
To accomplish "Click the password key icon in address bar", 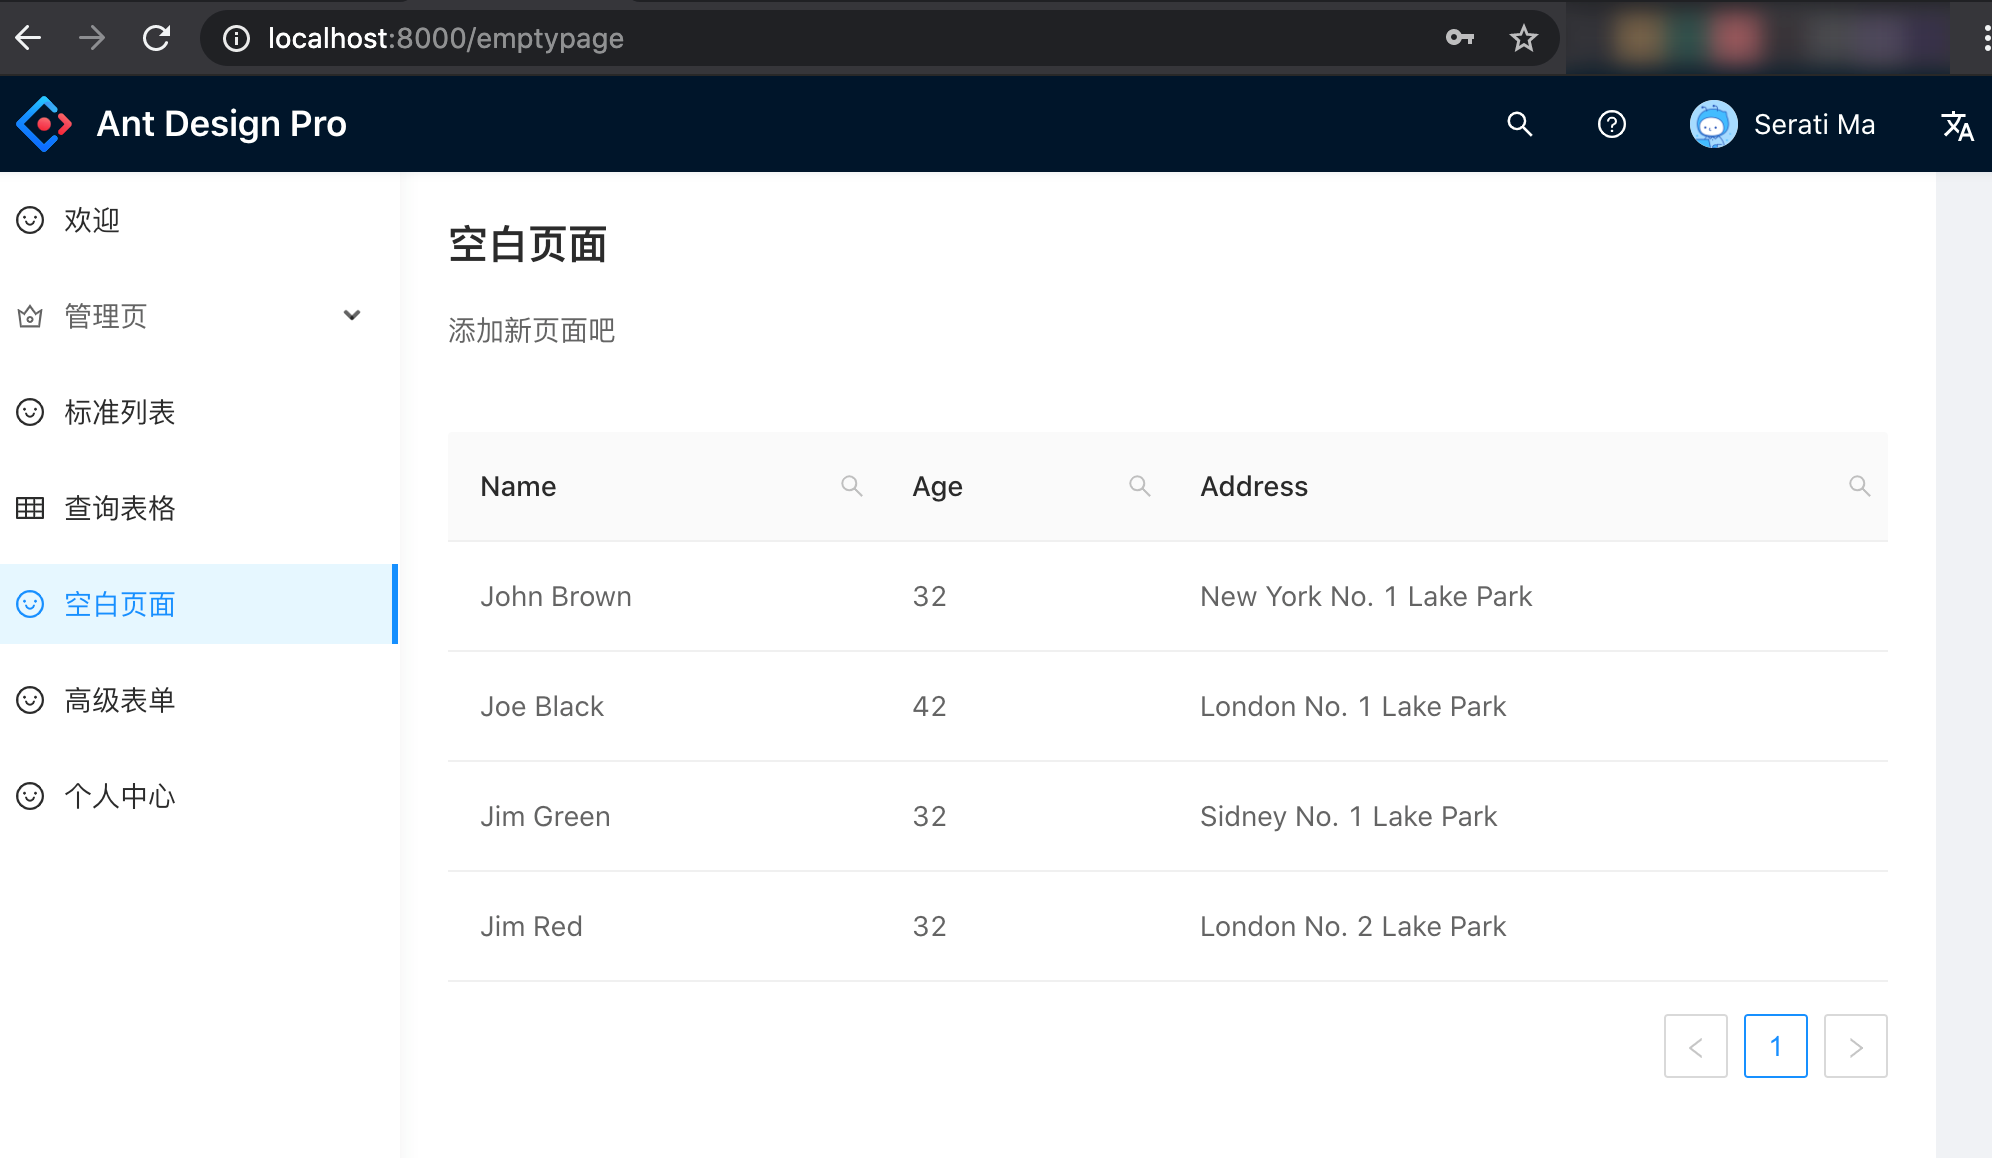I will [x=1459, y=38].
